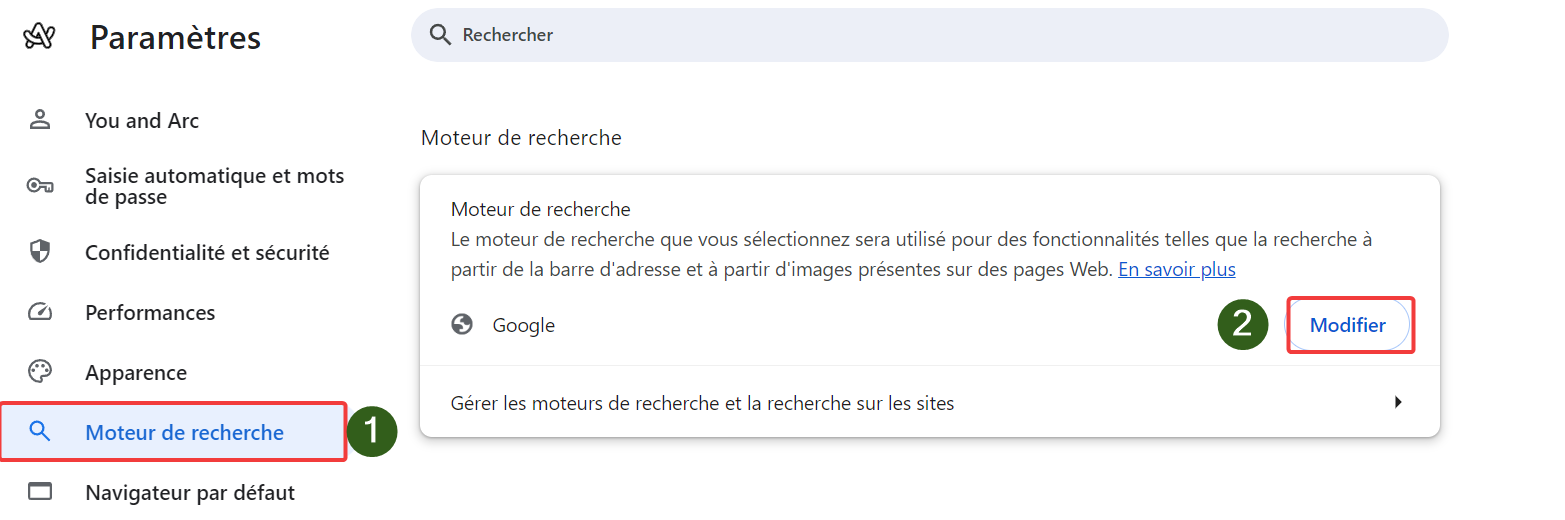Viewport: 1565px width, 520px height.
Task: Click the globe icon next to Google
Action: [x=462, y=325]
